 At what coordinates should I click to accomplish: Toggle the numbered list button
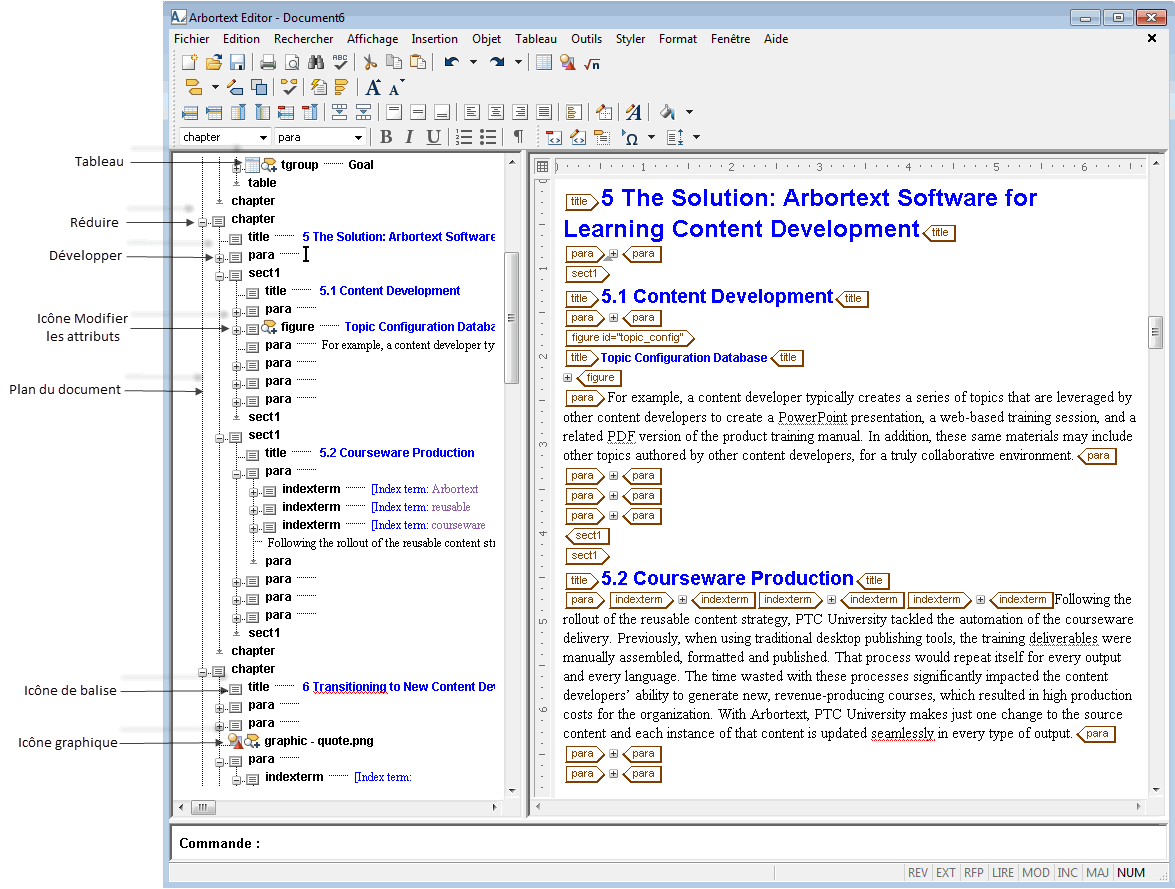[x=464, y=137]
